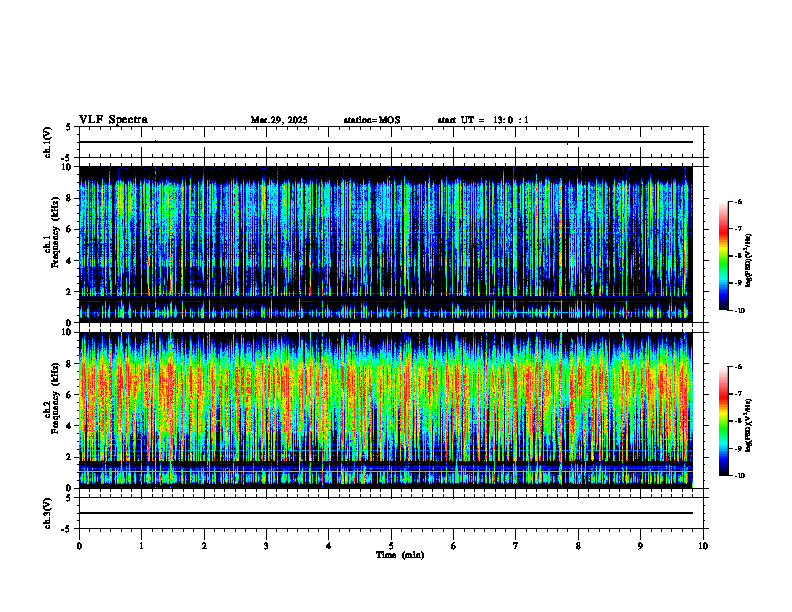Click time axis tick label "1"
This screenshot has width=792, height=612.
pyautogui.click(x=141, y=546)
